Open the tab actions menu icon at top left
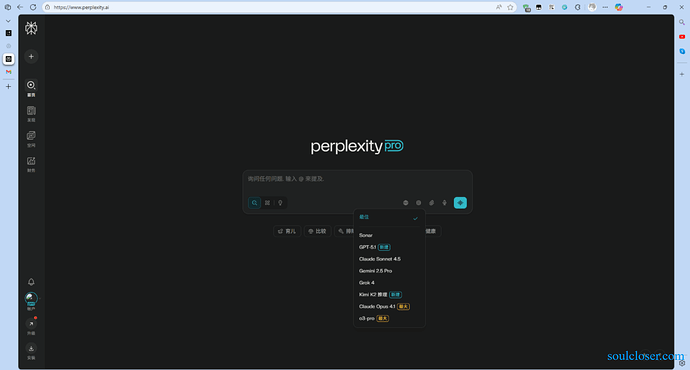 coord(7,7)
